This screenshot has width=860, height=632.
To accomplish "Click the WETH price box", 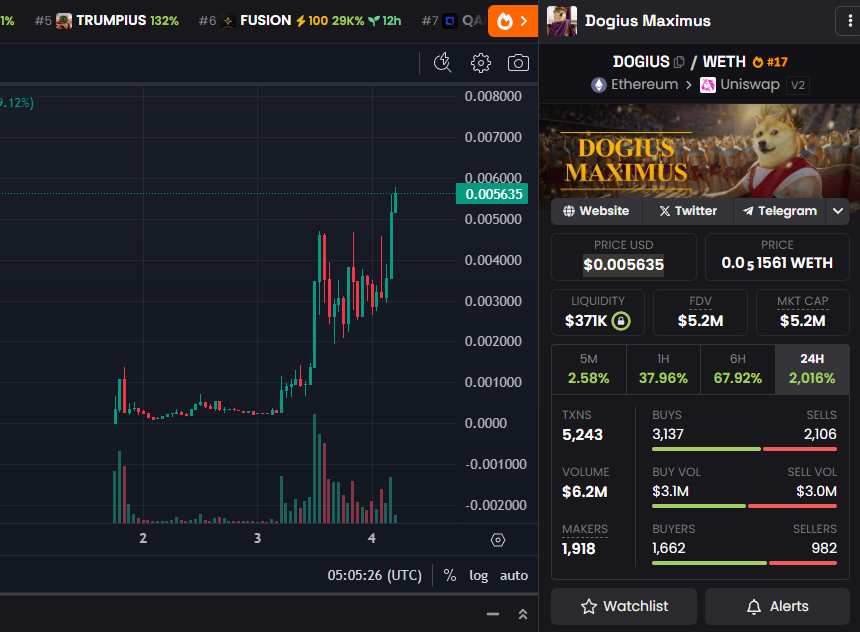I will coord(777,257).
